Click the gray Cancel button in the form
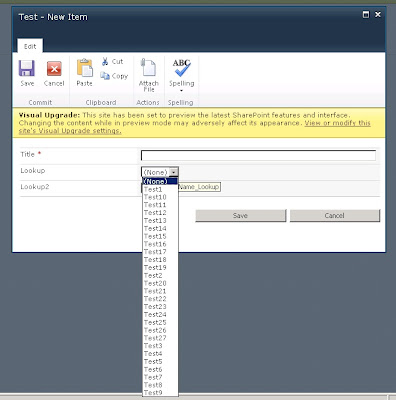Viewport: 396px width, 400px height. pyautogui.click(x=335, y=216)
